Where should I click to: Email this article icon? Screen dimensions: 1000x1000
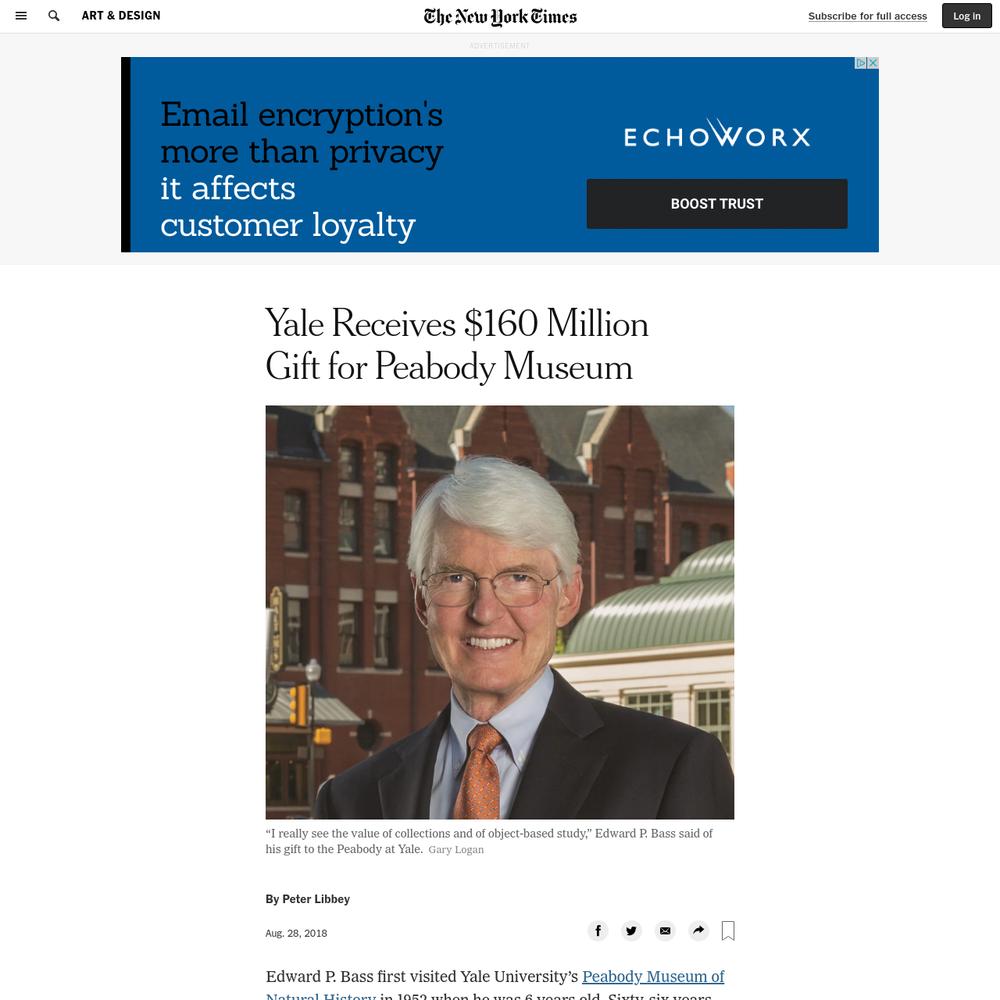click(665, 930)
